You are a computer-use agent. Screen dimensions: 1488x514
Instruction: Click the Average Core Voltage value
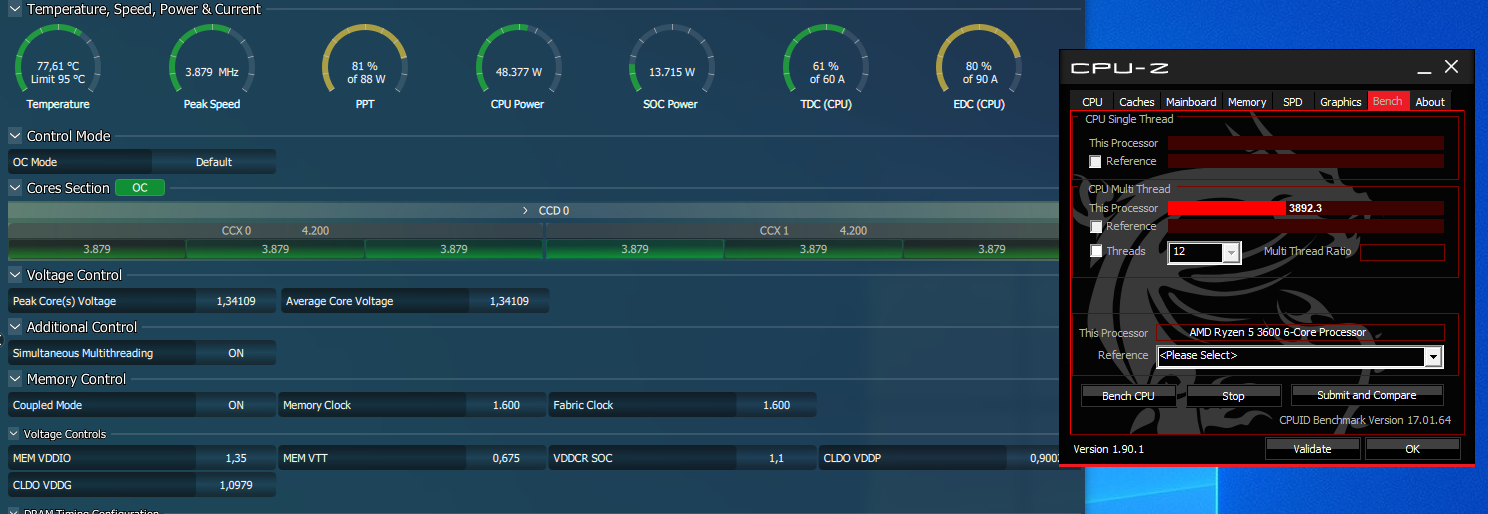[509, 301]
